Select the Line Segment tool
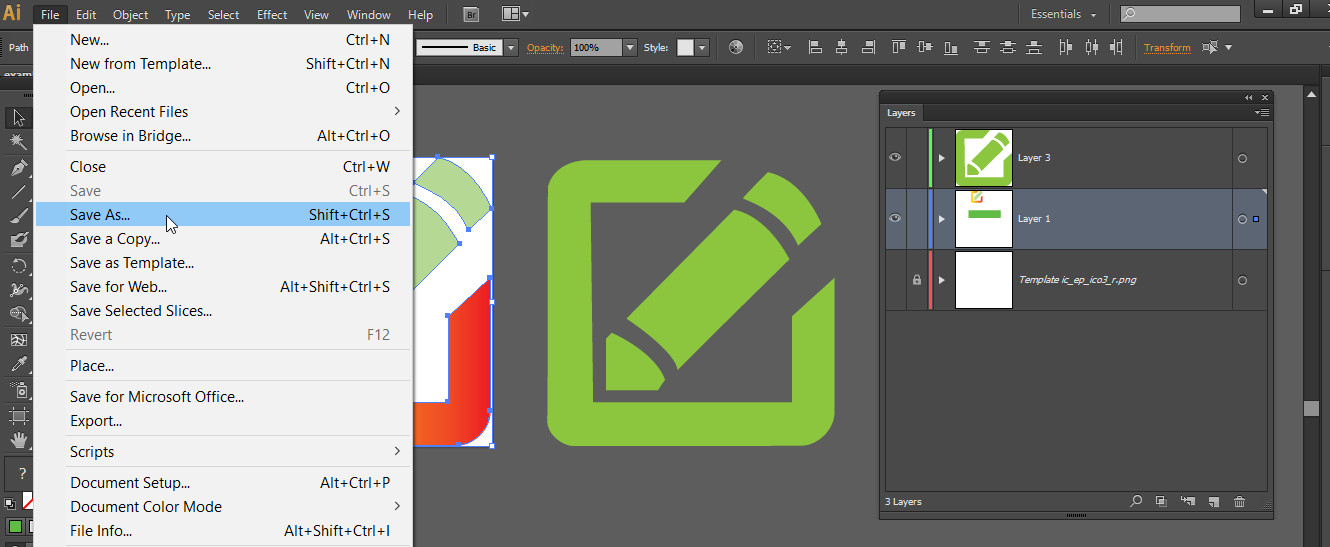Viewport: 1330px width, 547px height. 18,192
